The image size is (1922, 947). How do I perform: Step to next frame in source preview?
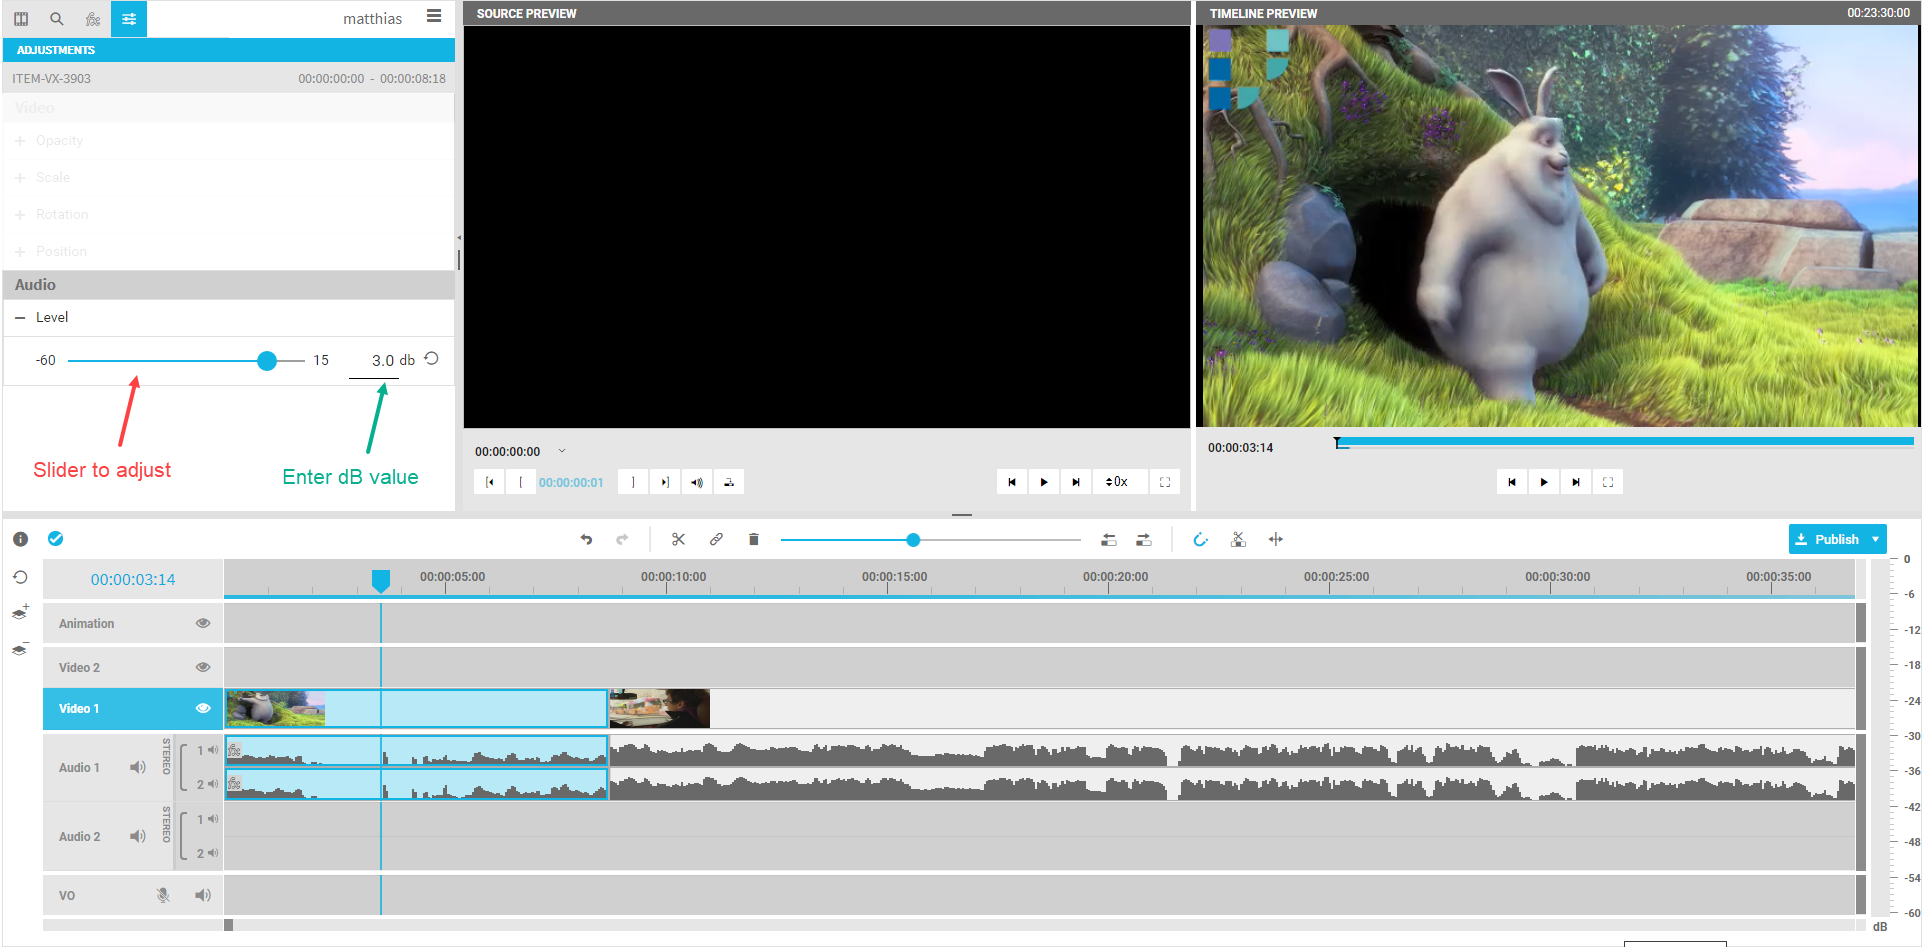(1076, 482)
